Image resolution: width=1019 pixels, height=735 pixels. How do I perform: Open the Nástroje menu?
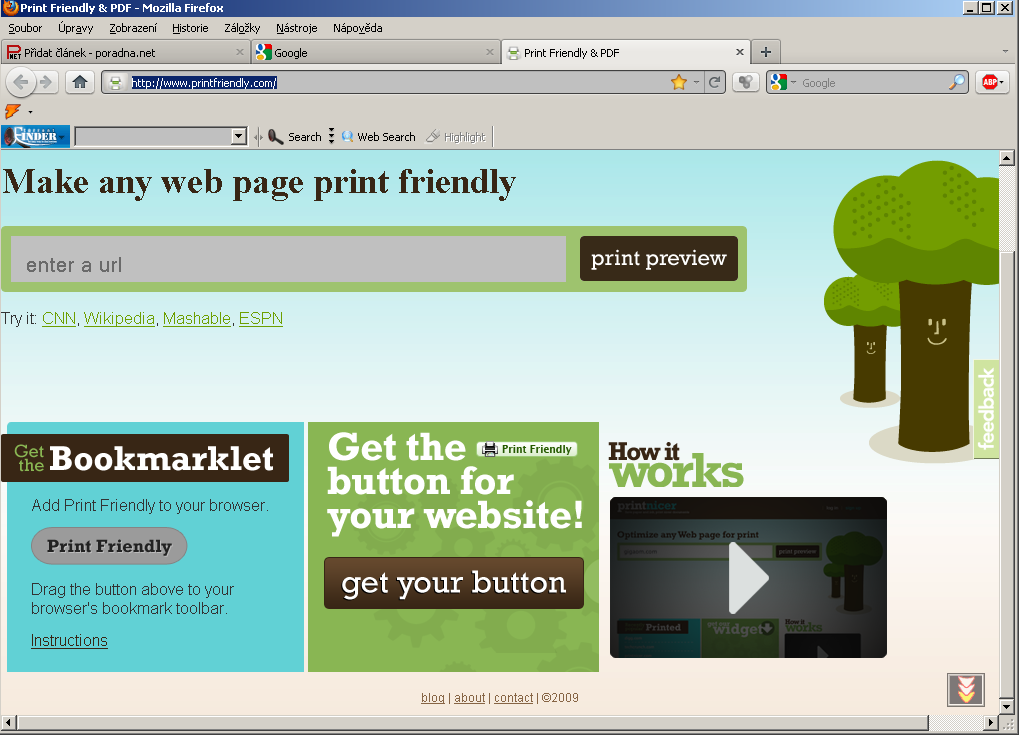pos(296,28)
